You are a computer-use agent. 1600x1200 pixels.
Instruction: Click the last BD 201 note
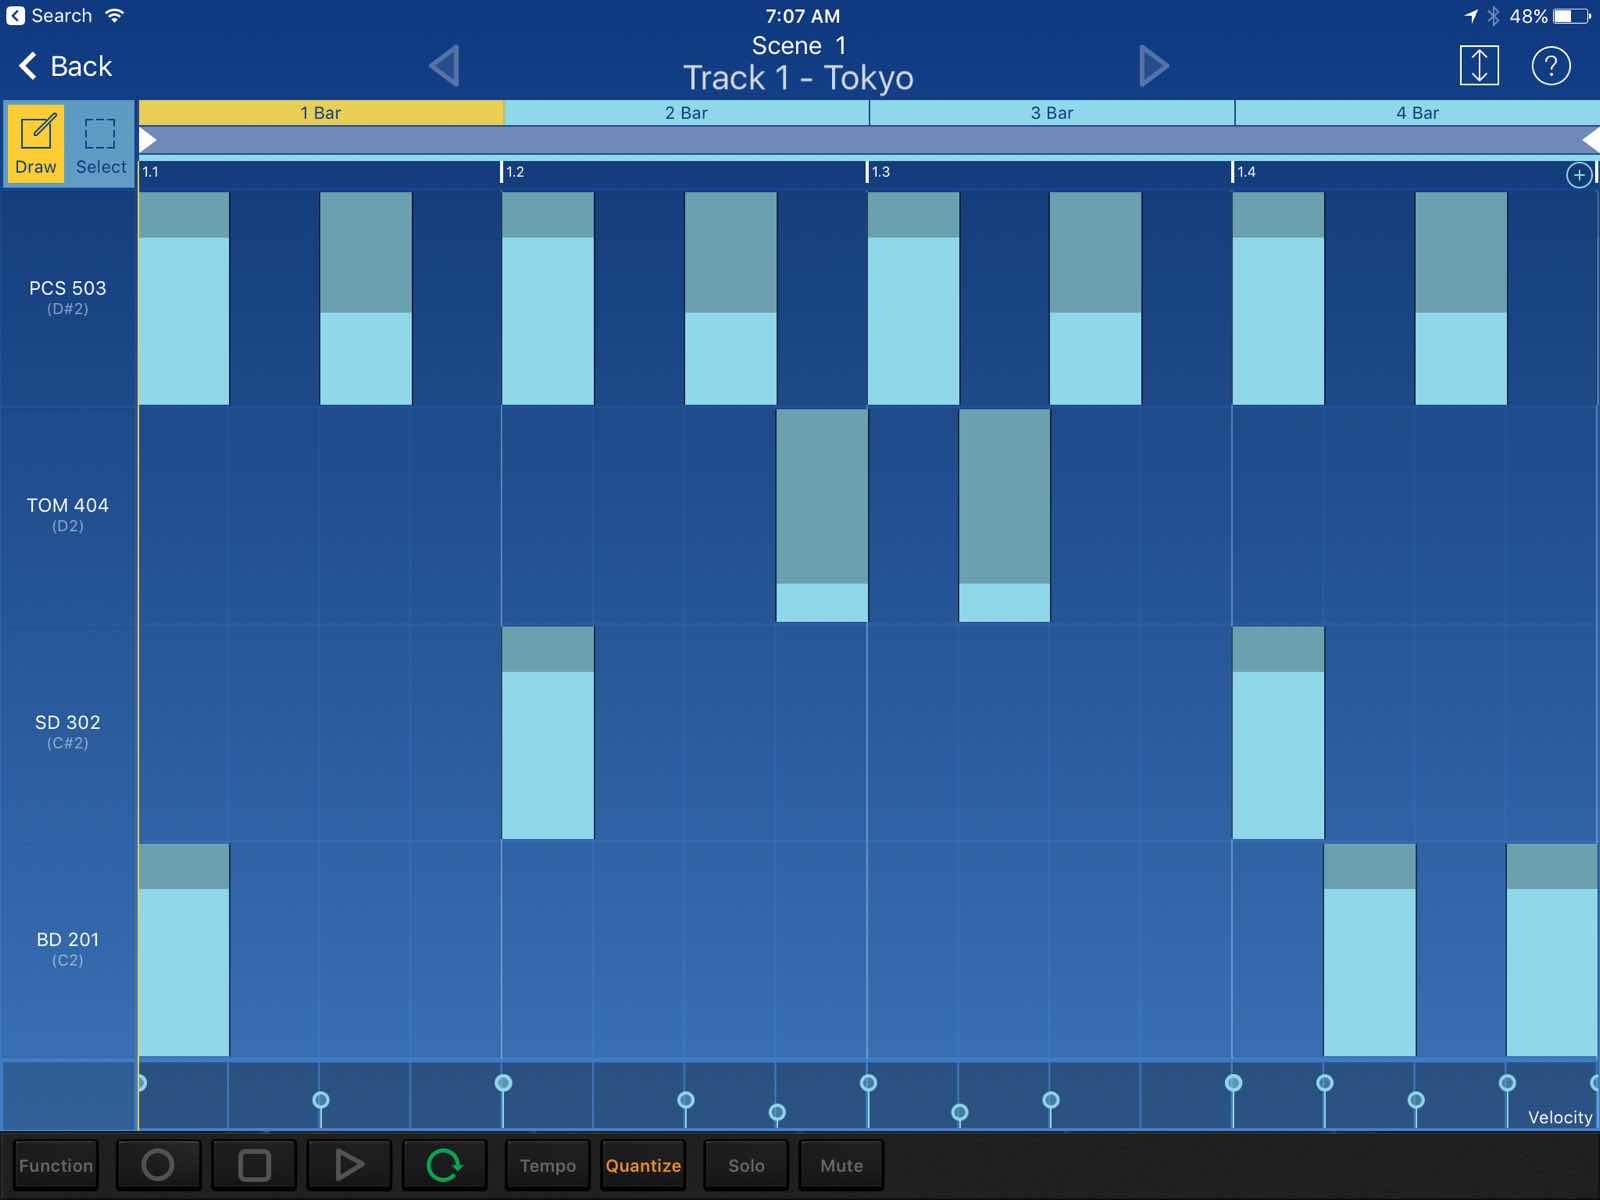[x=1552, y=949]
